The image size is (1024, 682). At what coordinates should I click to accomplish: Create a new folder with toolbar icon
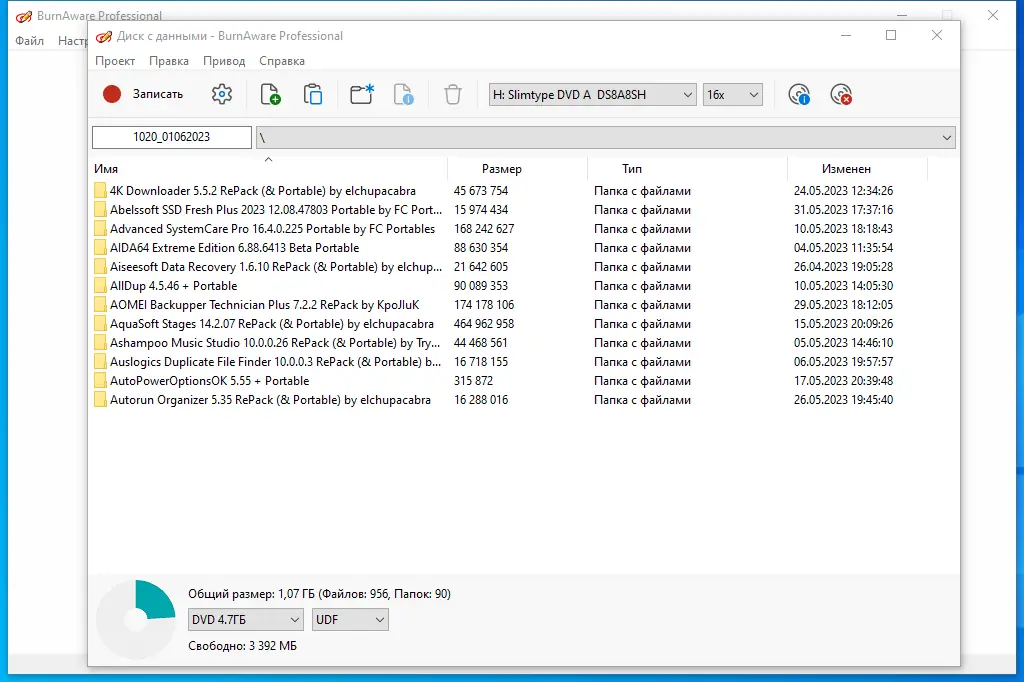[x=361, y=94]
